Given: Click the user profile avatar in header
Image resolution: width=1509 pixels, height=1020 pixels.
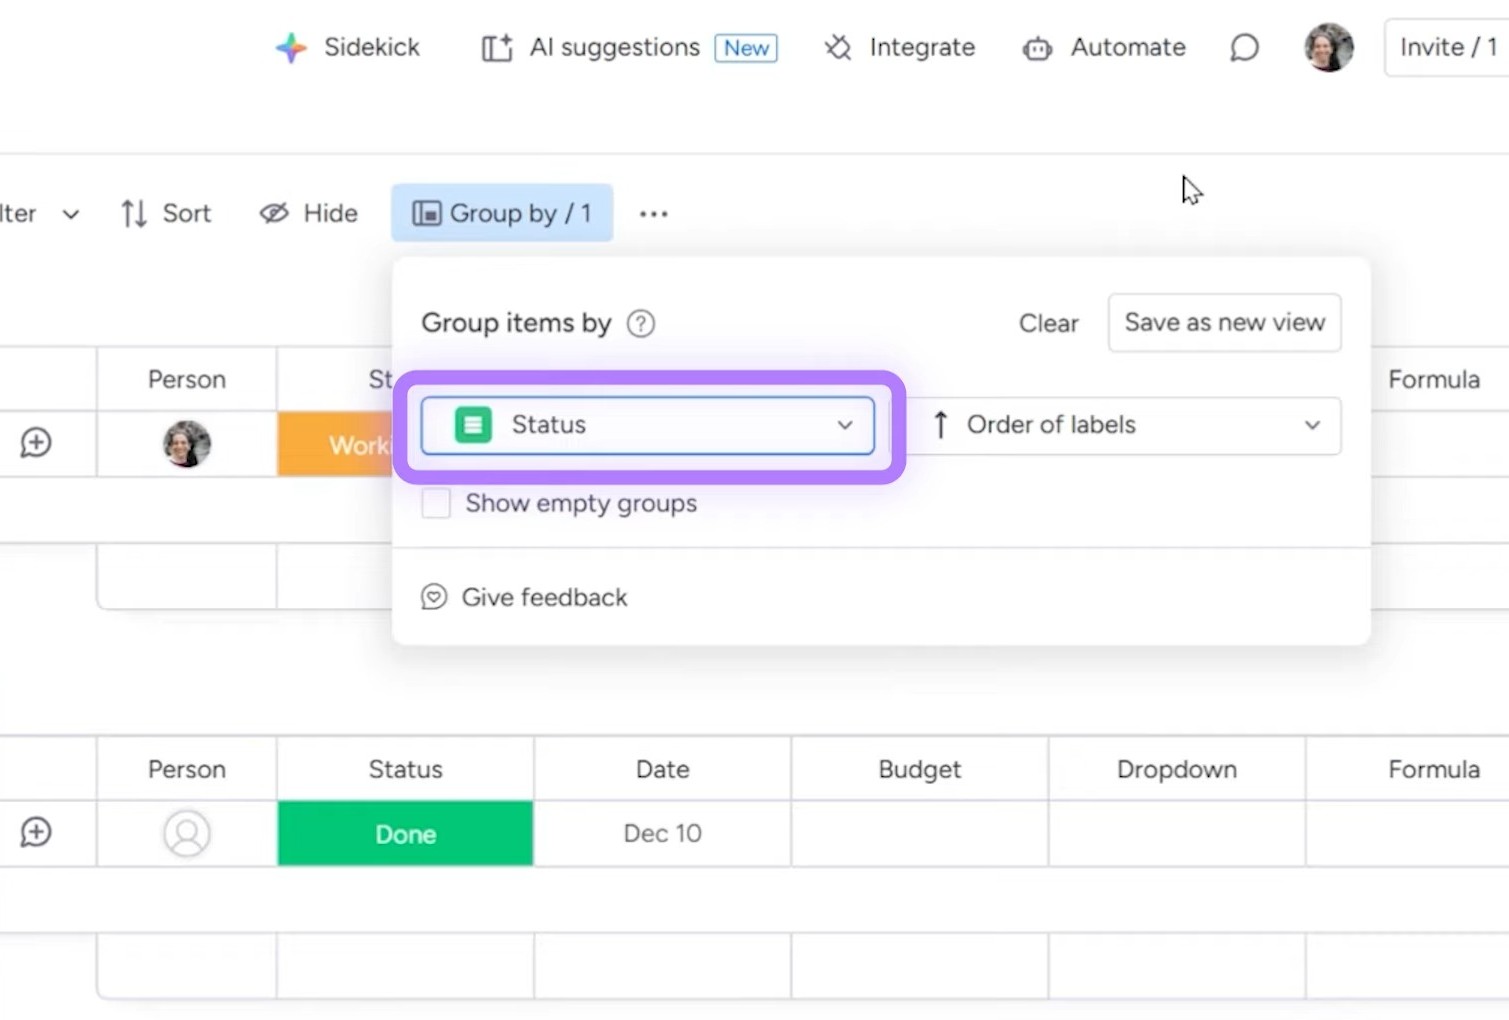Looking at the screenshot, I should click(x=1328, y=47).
